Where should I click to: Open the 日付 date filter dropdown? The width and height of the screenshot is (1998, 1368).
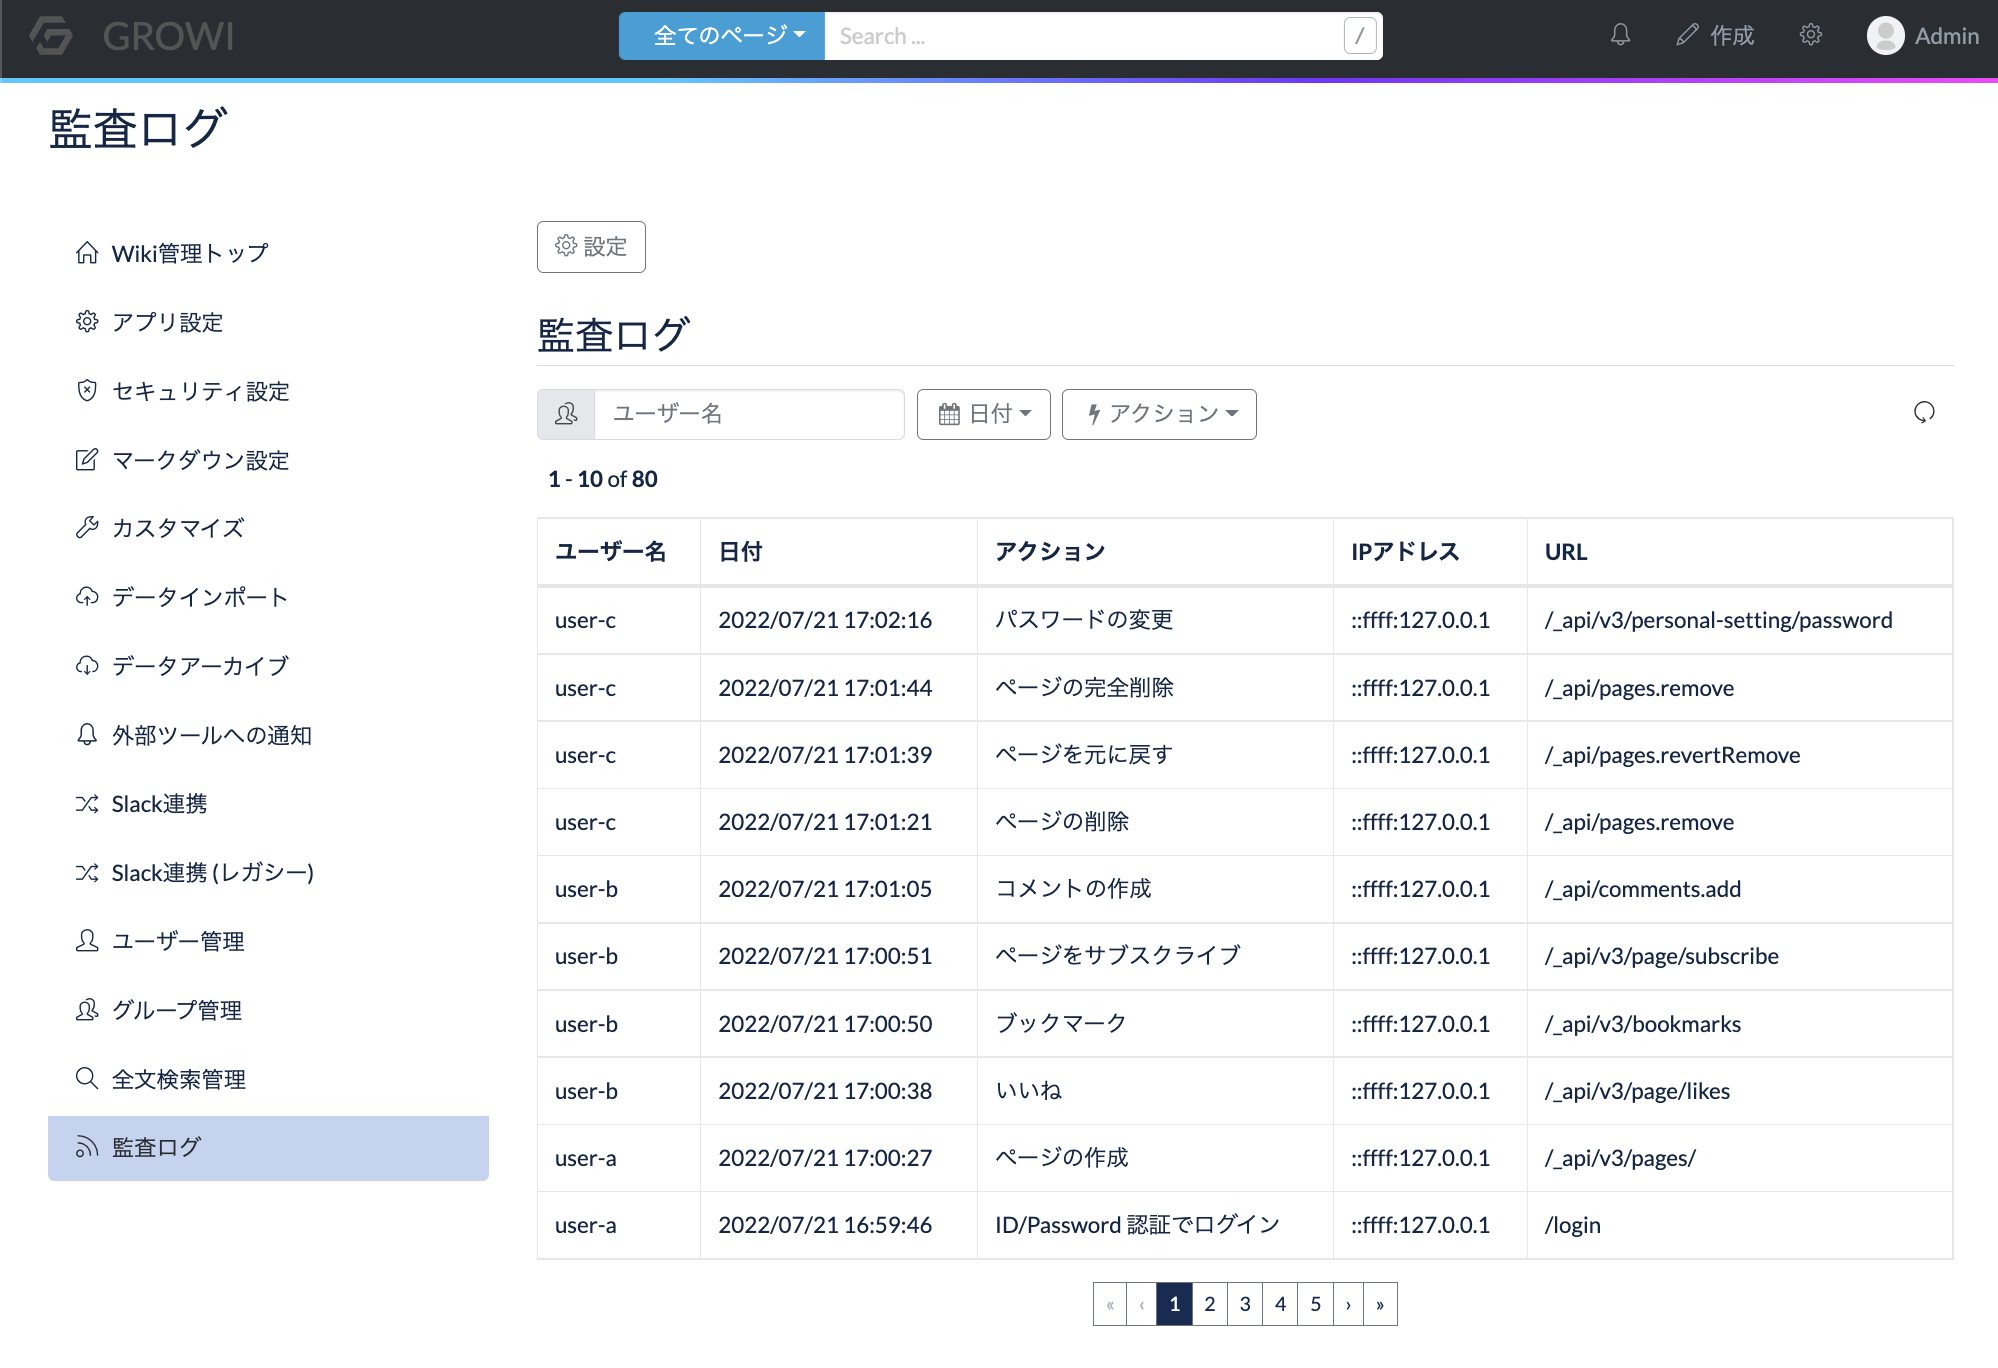click(983, 414)
